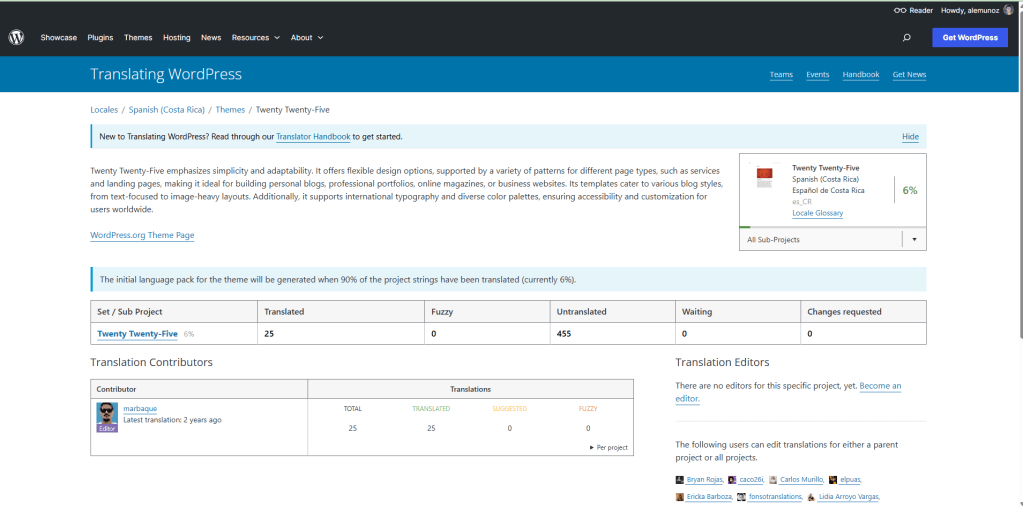Click fonsotranslations avatar image
Viewport: 1023px width, 507px height.
tap(741, 497)
